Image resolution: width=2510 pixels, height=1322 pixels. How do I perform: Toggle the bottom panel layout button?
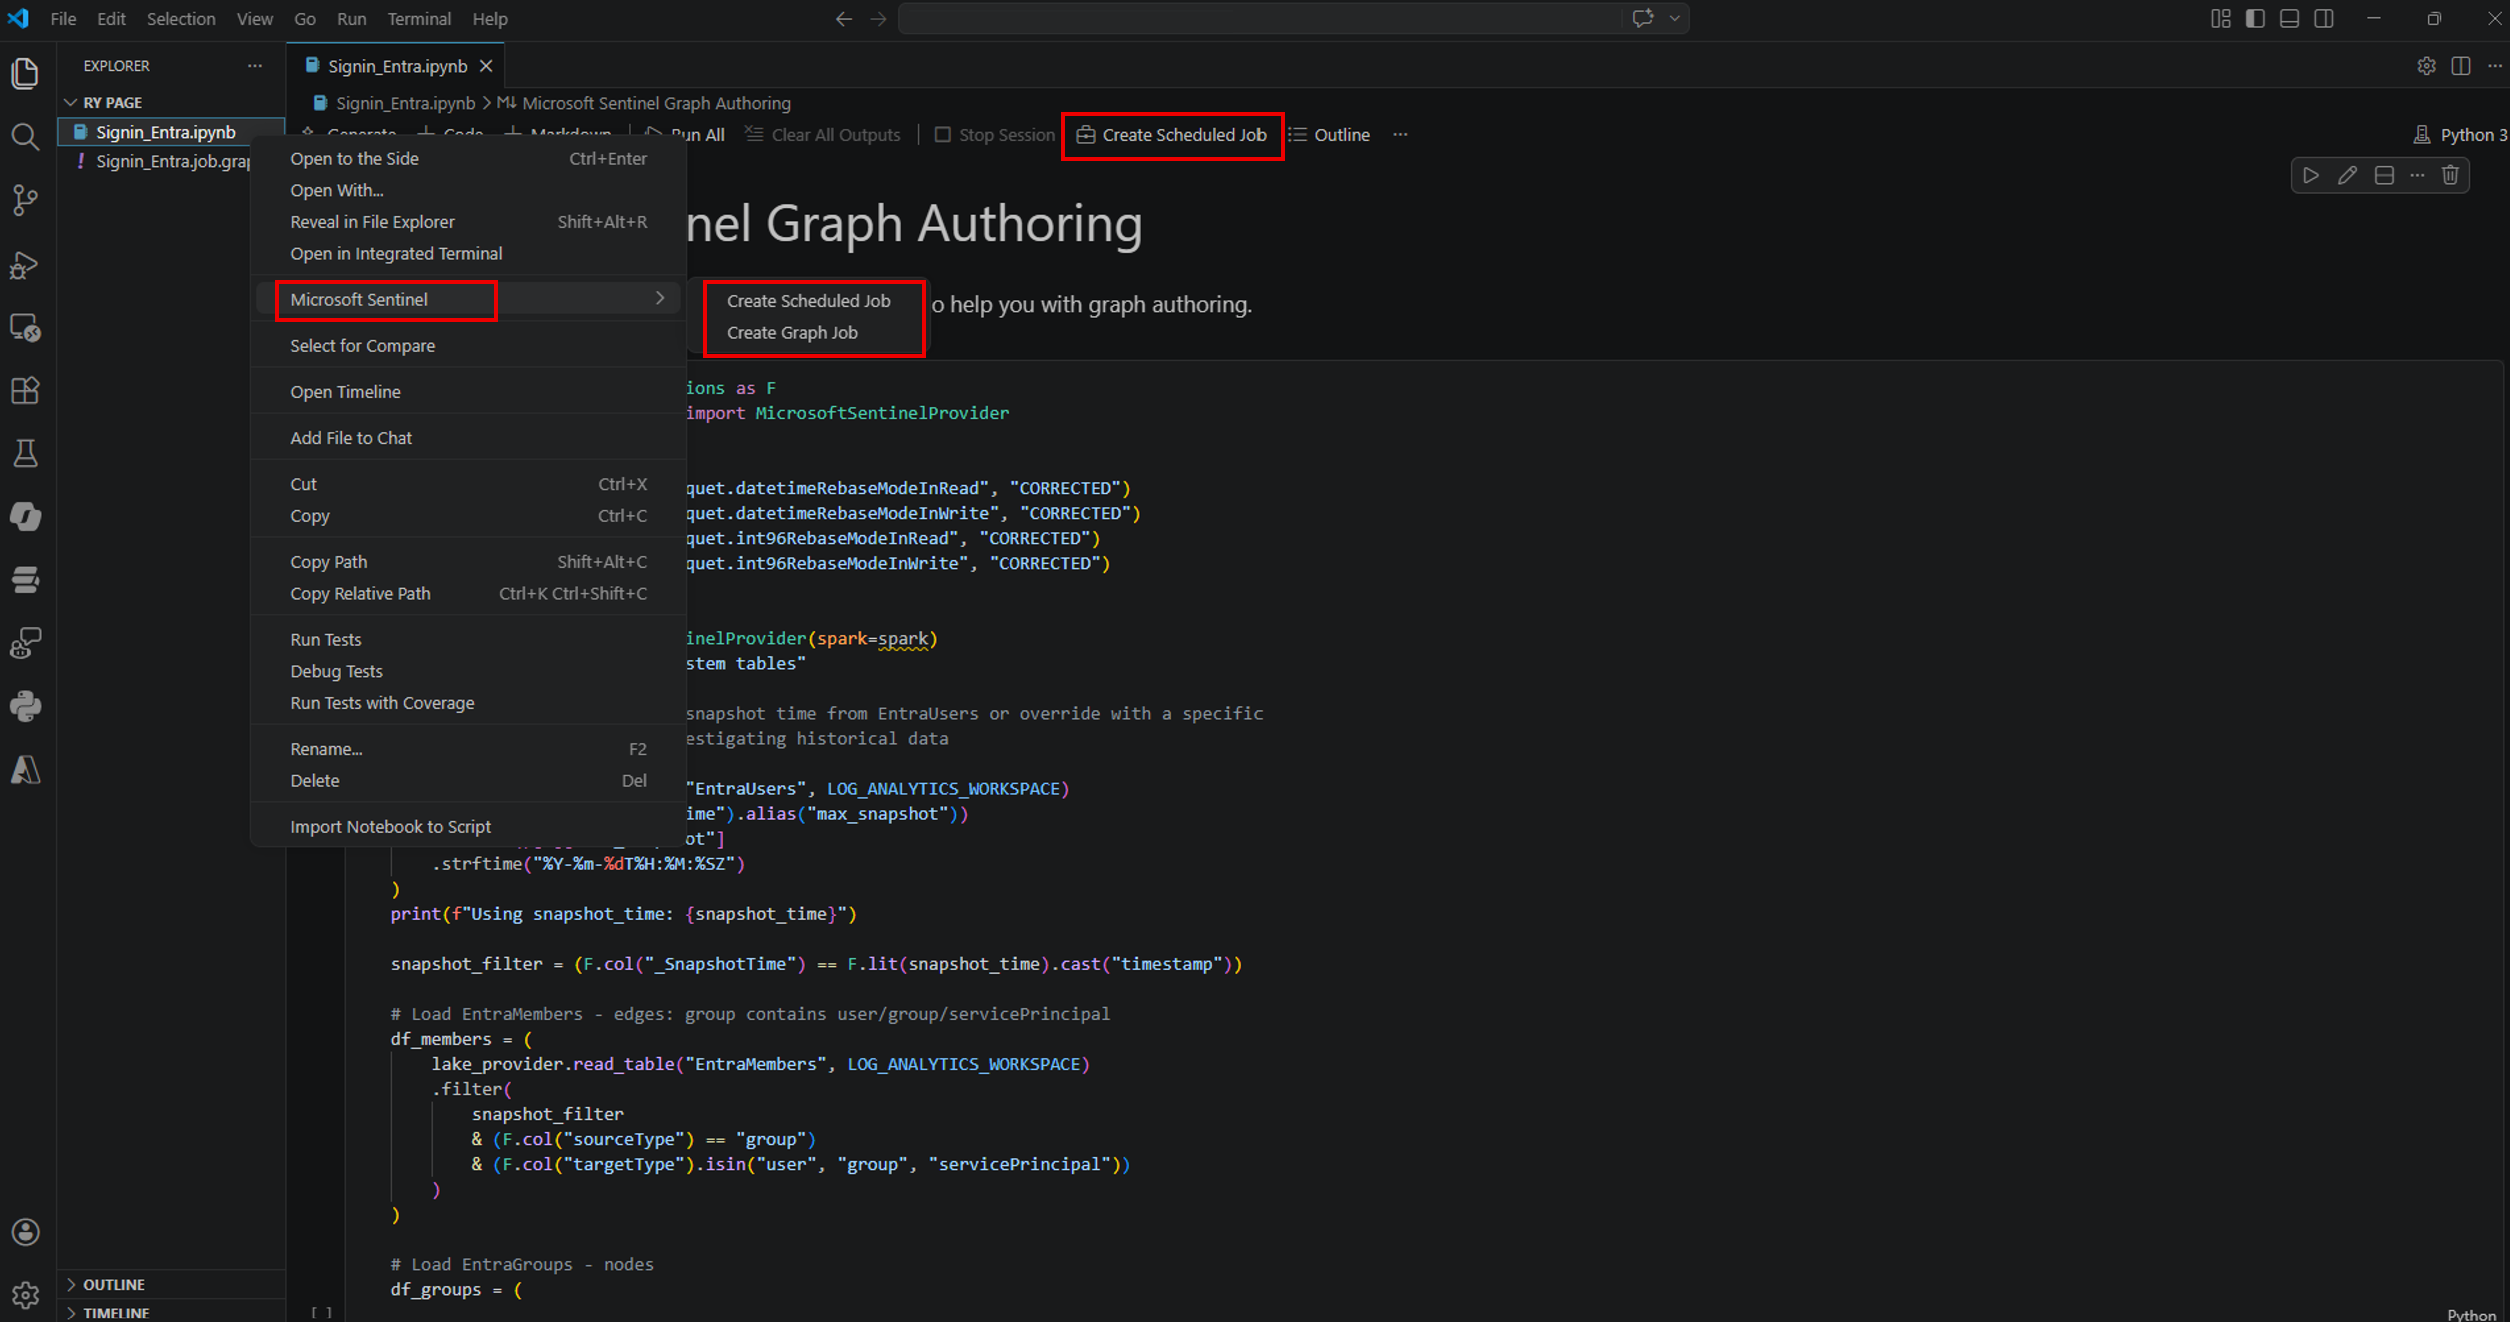click(2289, 19)
